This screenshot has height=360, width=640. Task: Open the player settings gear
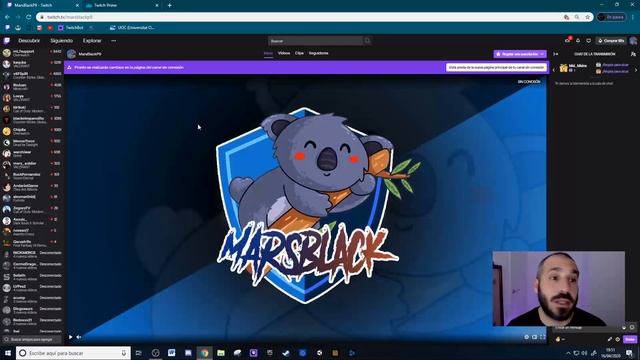coord(527,337)
